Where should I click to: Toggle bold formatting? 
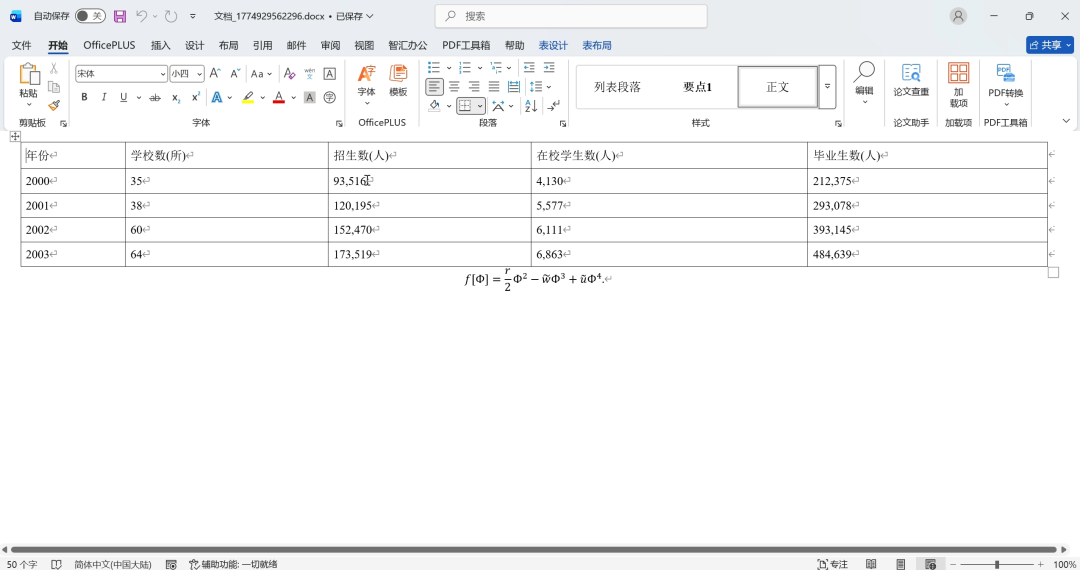point(84,98)
